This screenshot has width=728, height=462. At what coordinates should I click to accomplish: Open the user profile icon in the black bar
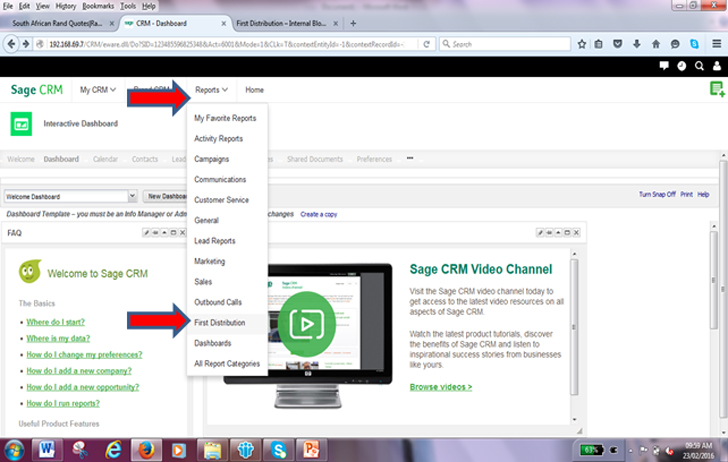pyautogui.click(x=717, y=66)
